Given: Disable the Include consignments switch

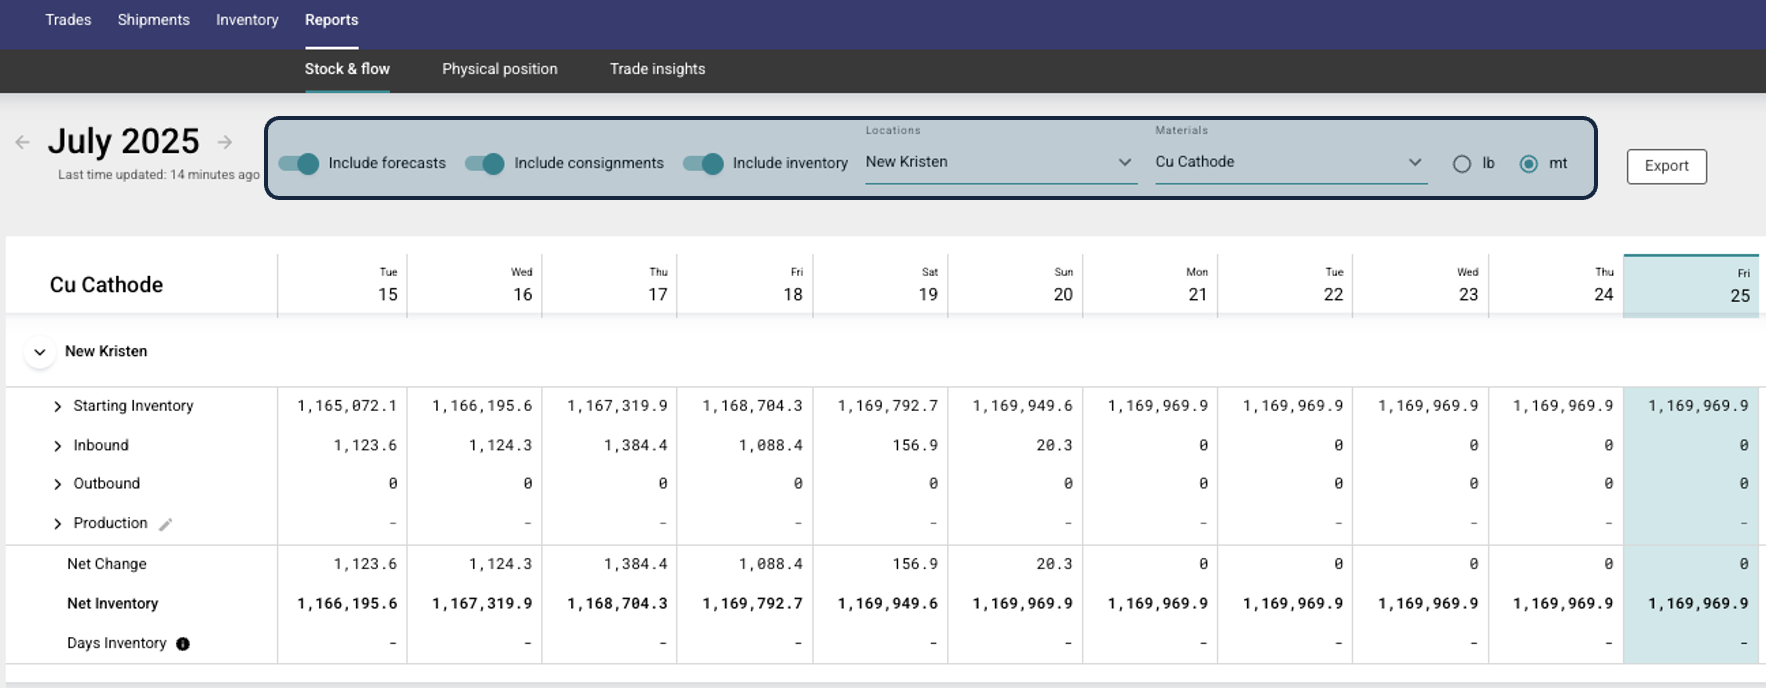Looking at the screenshot, I should tap(485, 164).
